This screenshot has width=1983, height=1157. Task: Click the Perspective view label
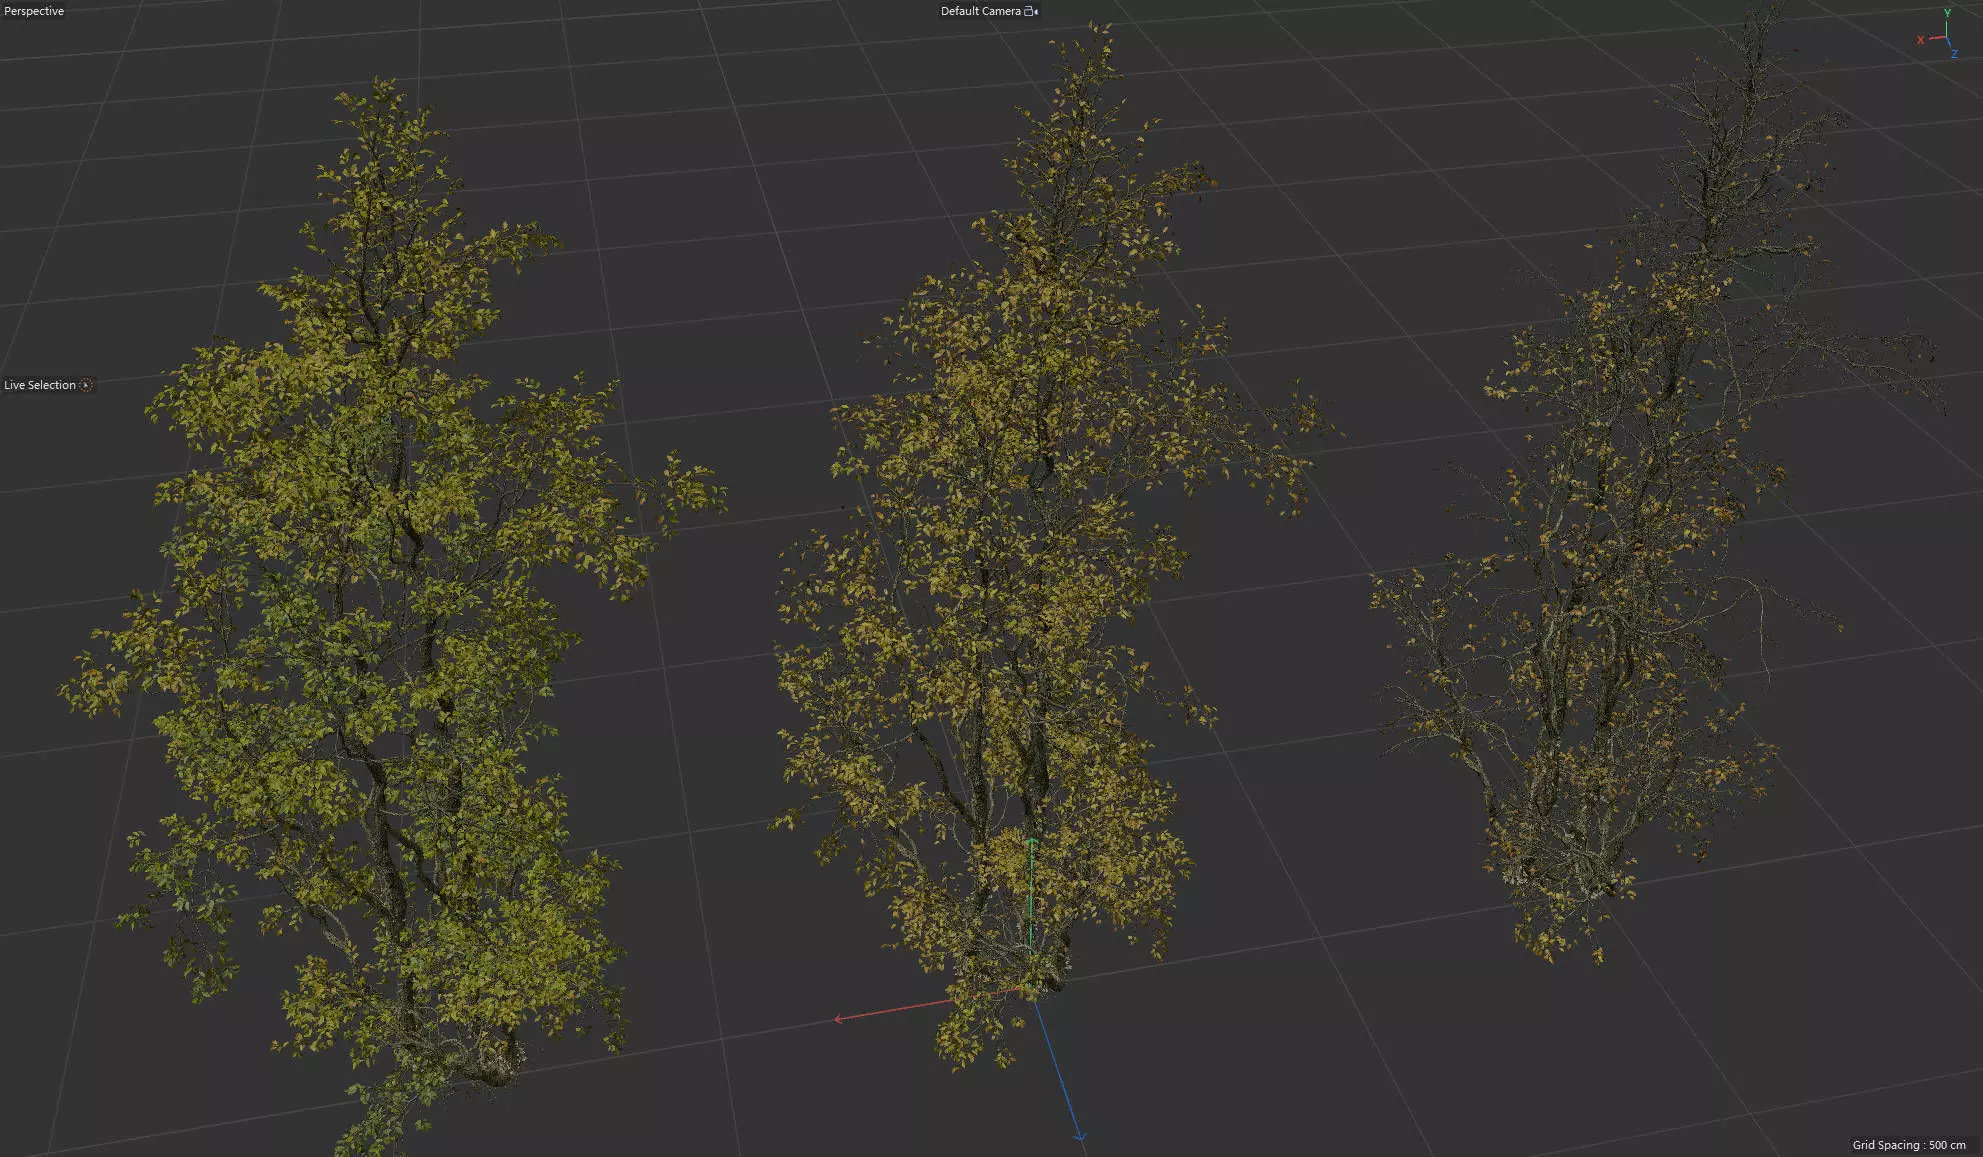(x=34, y=11)
